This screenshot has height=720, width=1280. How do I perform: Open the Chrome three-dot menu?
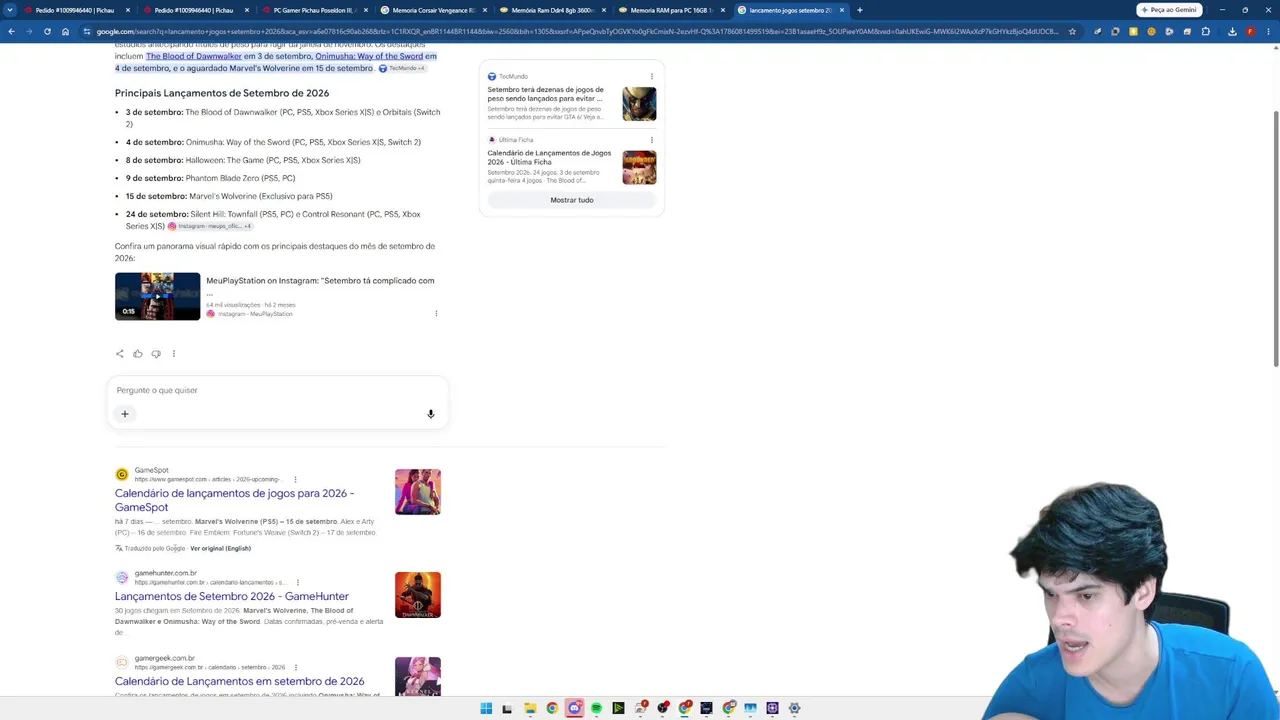(x=1268, y=31)
